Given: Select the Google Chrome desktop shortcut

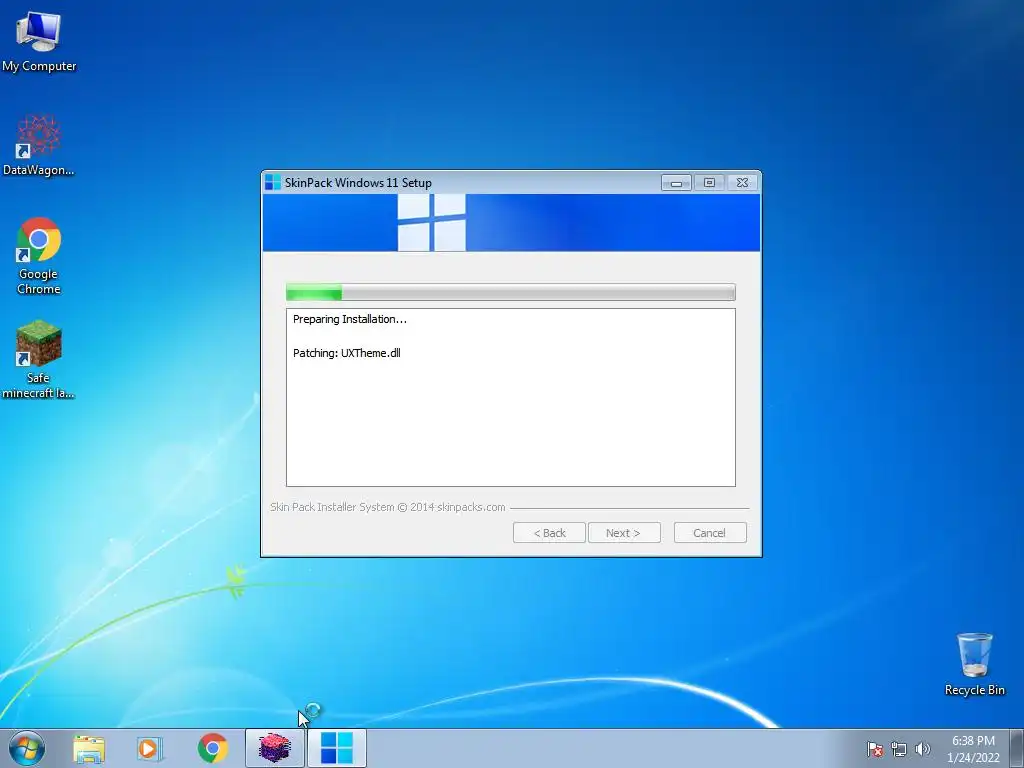Looking at the screenshot, I should coord(39,255).
